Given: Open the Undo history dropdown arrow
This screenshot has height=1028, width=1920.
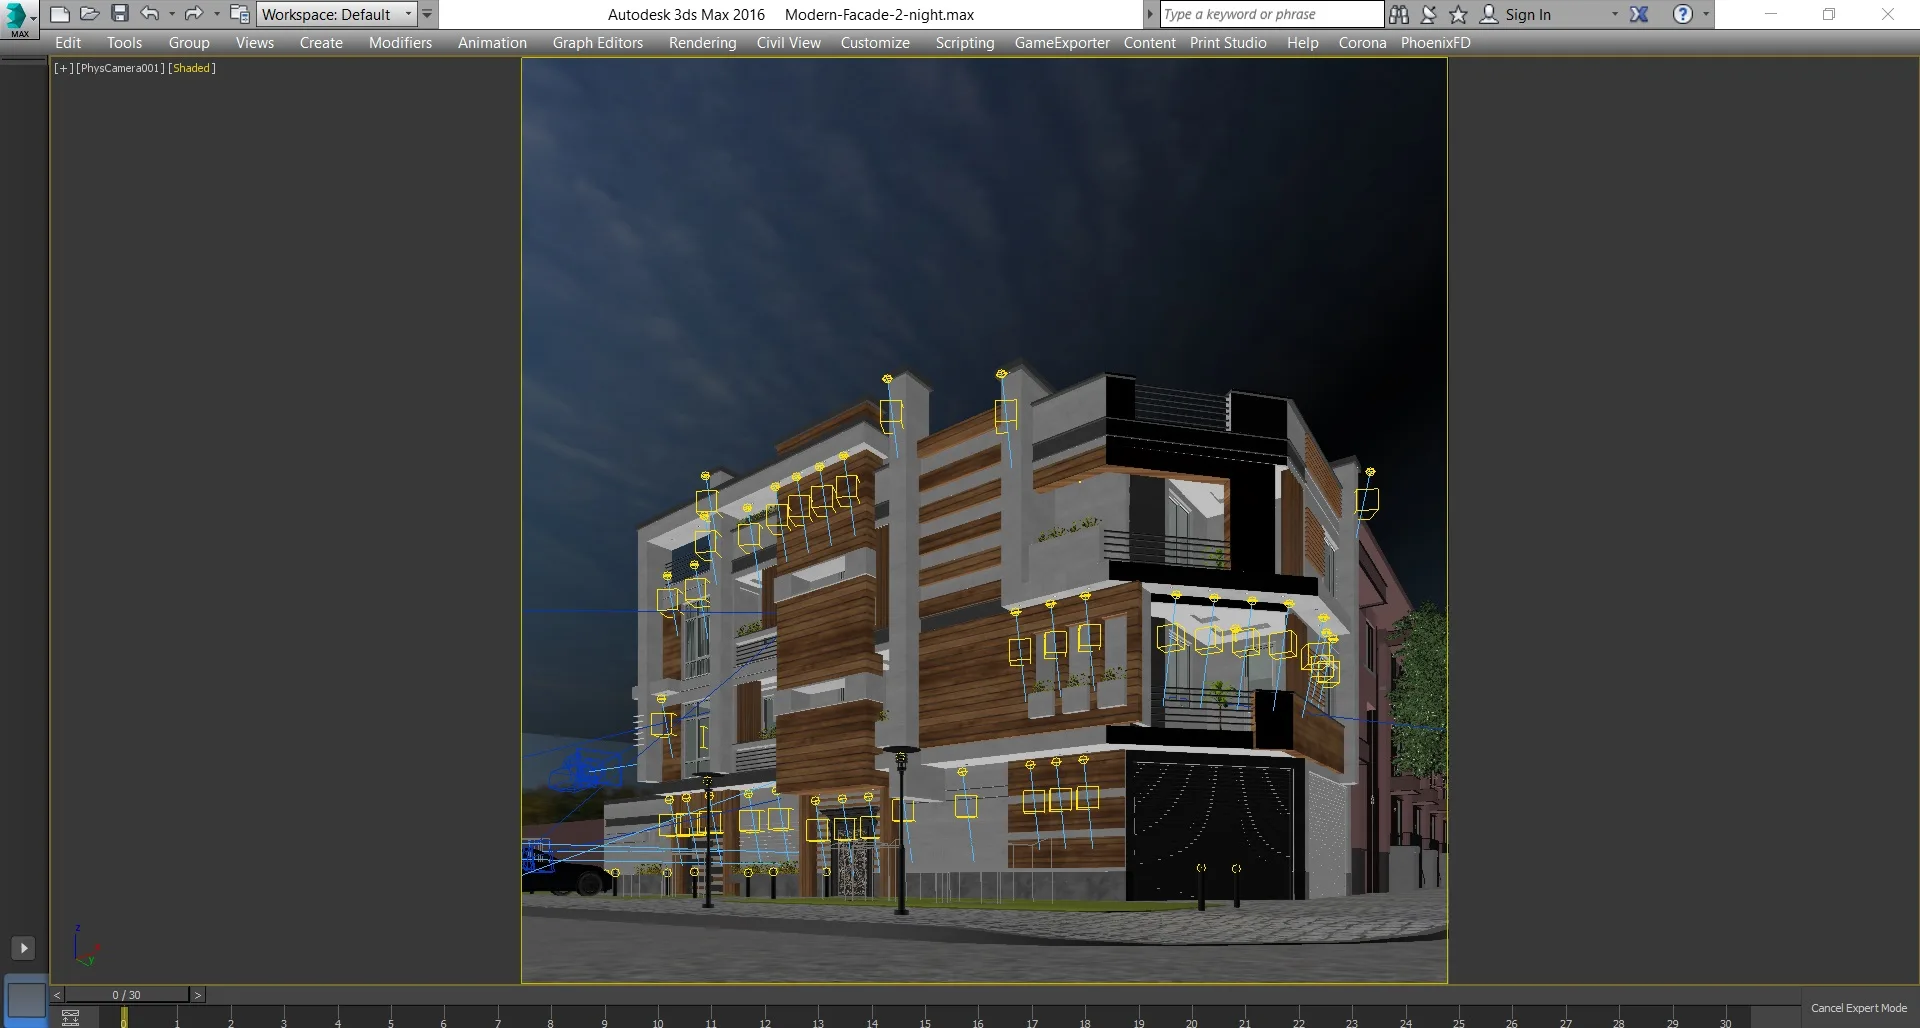Looking at the screenshot, I should 171,13.
